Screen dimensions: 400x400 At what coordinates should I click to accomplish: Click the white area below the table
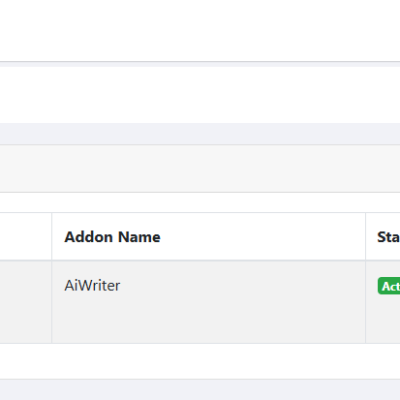click(x=200, y=361)
